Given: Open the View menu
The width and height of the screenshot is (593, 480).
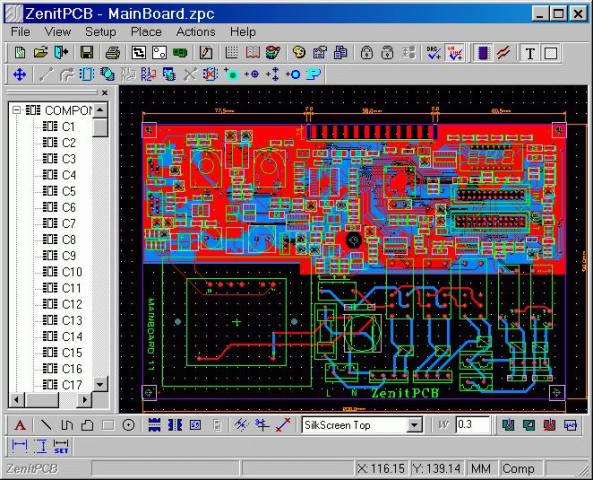Looking at the screenshot, I should click(x=57, y=32).
